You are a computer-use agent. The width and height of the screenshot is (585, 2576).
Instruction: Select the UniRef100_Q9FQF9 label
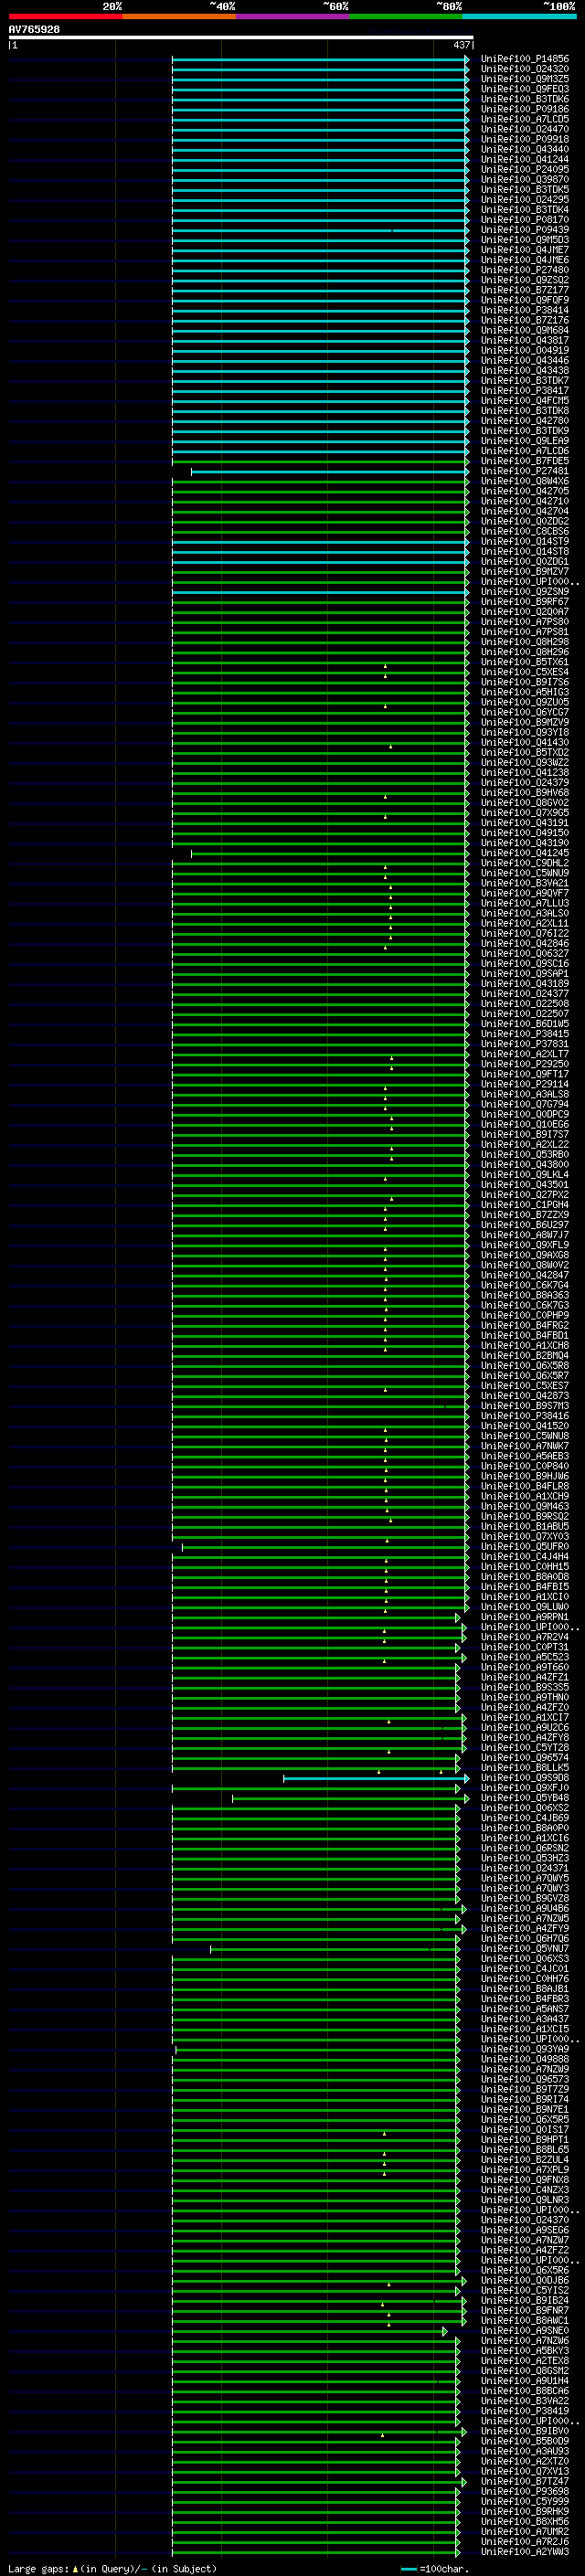(524, 300)
